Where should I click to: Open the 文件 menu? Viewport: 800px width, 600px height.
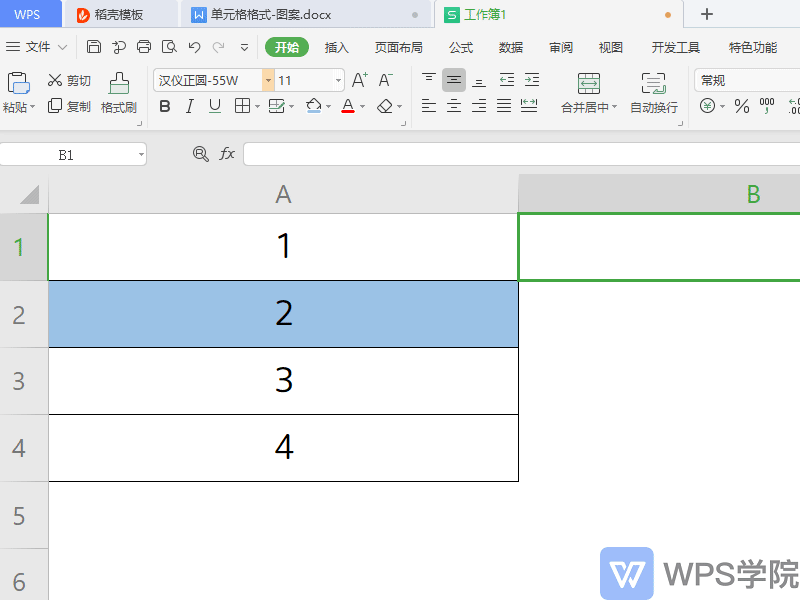(36, 47)
